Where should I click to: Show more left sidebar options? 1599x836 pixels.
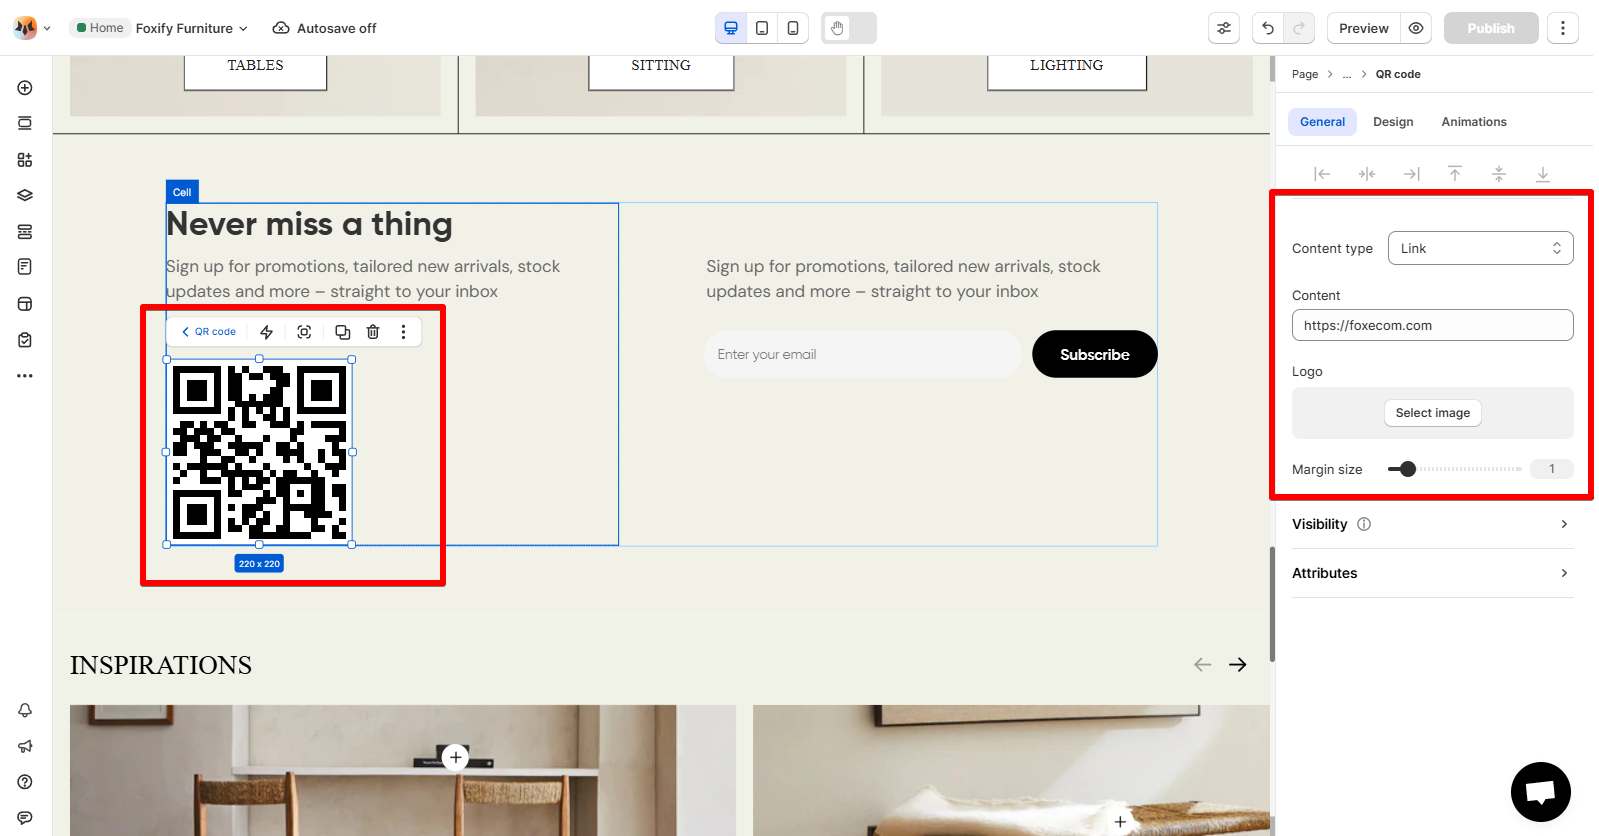pos(25,376)
